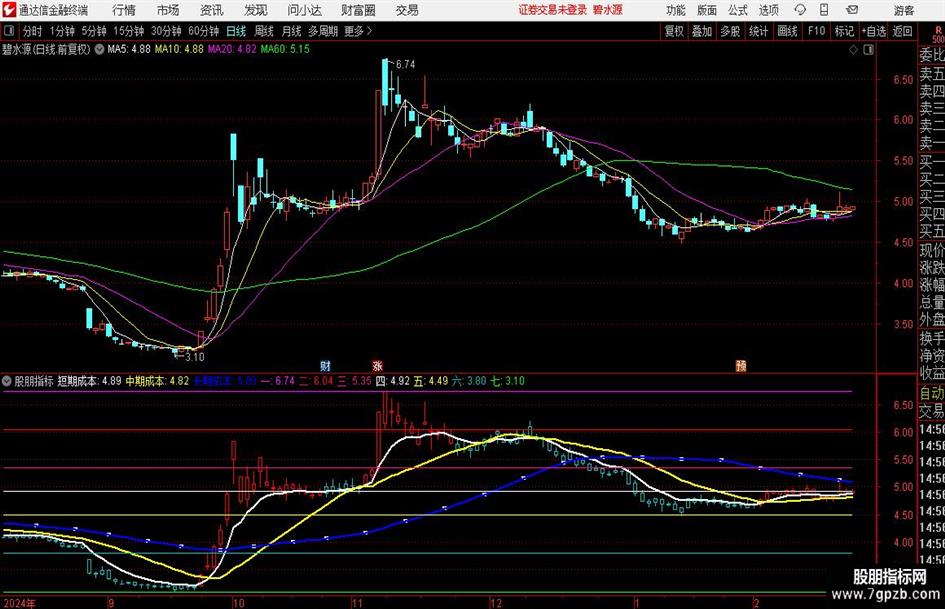Viewport: 945px width, 609px height.
Task: Click the 涨 event marker
Action: click(377, 365)
